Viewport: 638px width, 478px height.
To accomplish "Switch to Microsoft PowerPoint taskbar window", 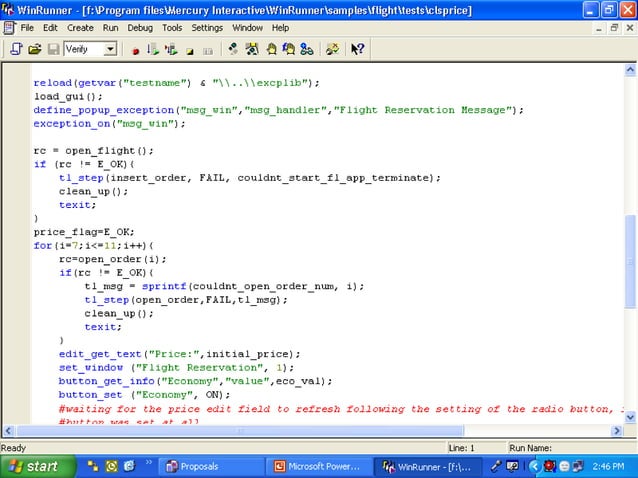I will tap(319, 467).
